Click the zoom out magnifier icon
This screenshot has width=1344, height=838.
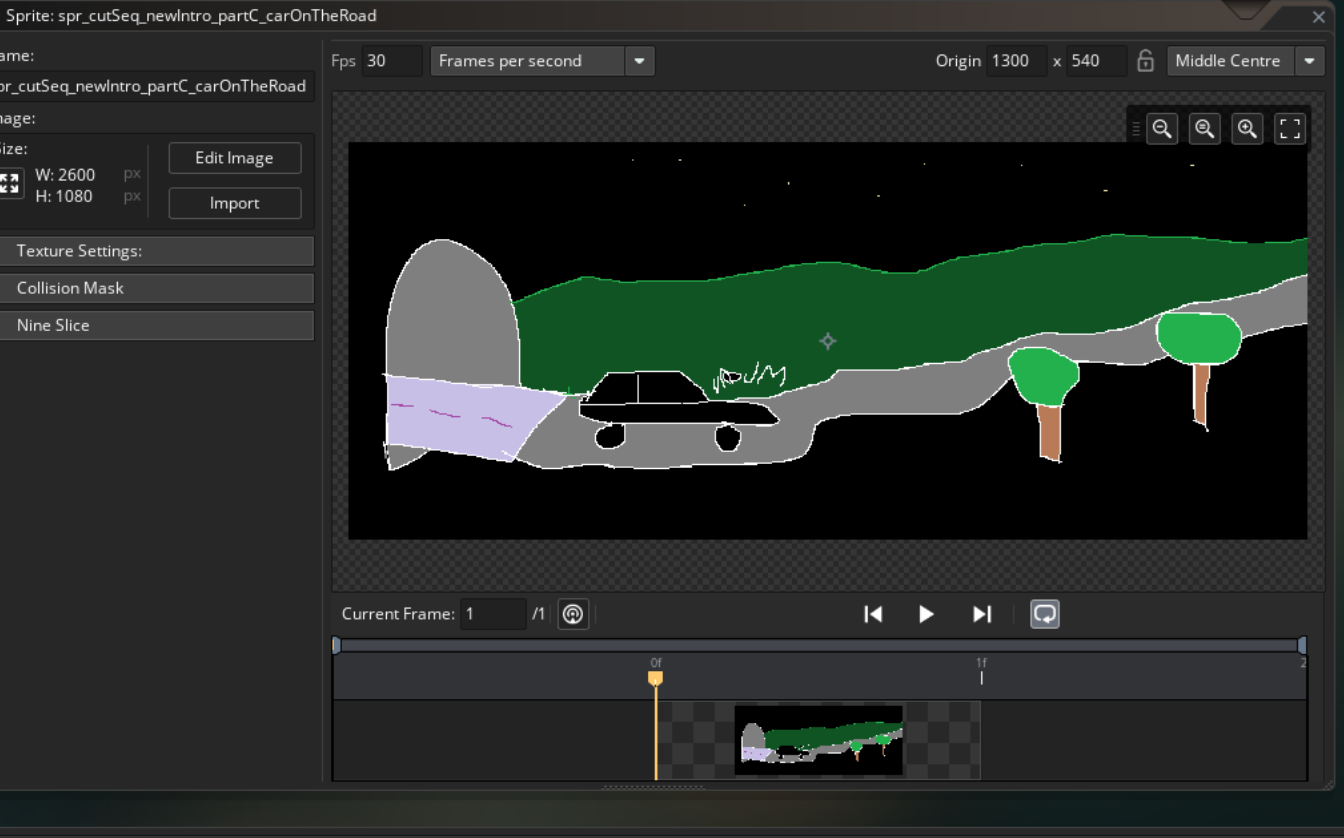(x=1162, y=129)
